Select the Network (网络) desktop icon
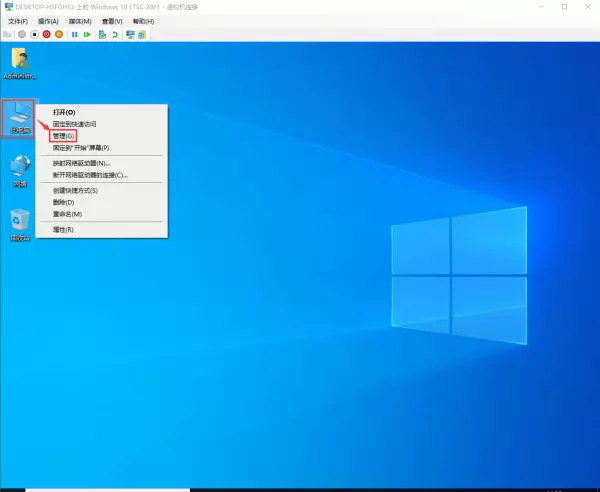Viewport: 600px width, 492px height. 20,171
